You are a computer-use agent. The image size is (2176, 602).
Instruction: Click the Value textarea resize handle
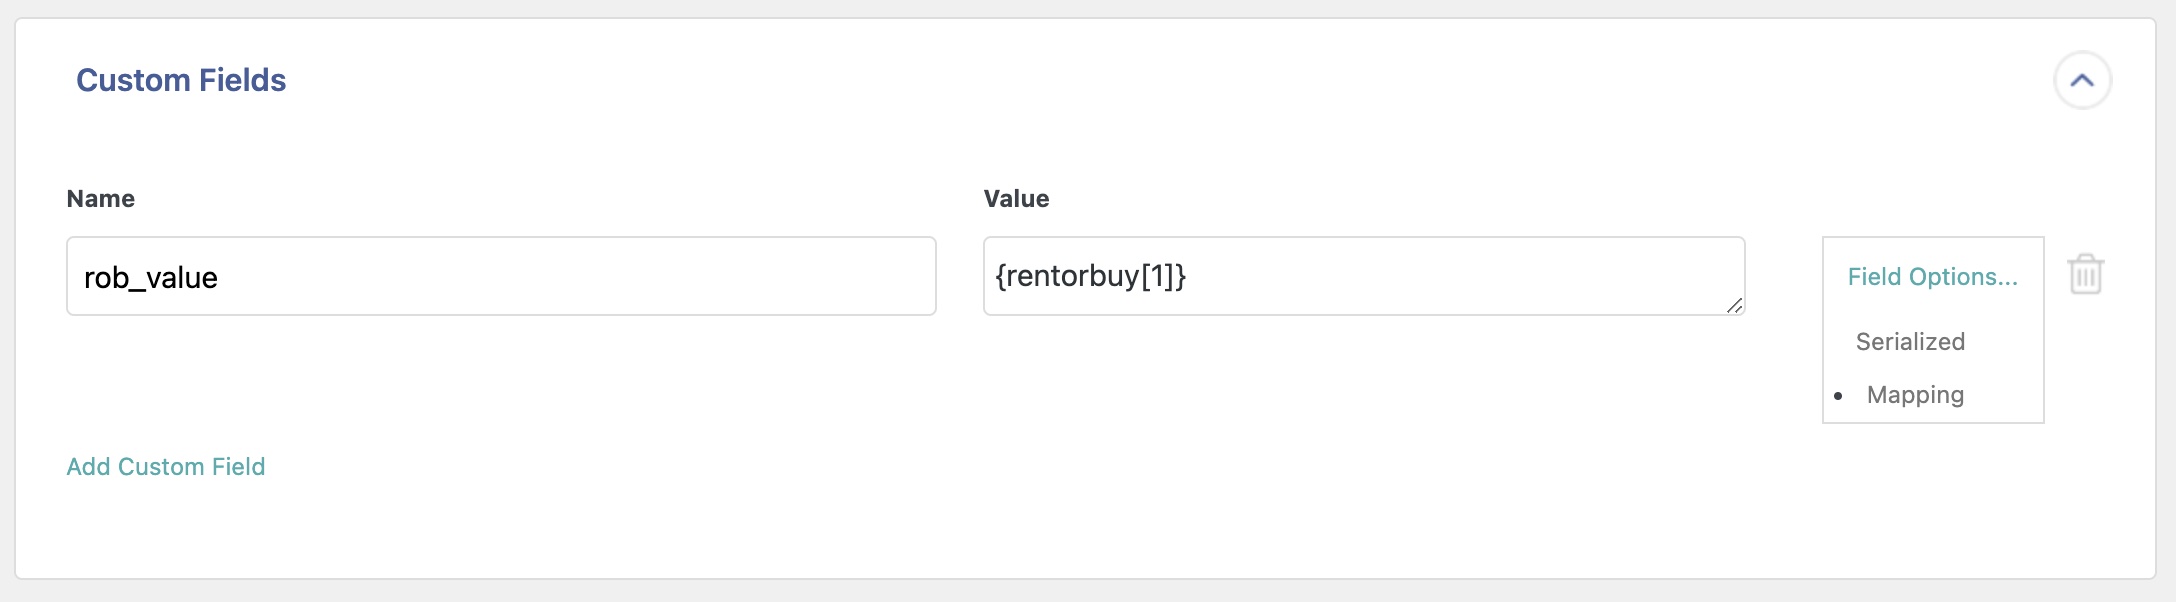point(1734,306)
